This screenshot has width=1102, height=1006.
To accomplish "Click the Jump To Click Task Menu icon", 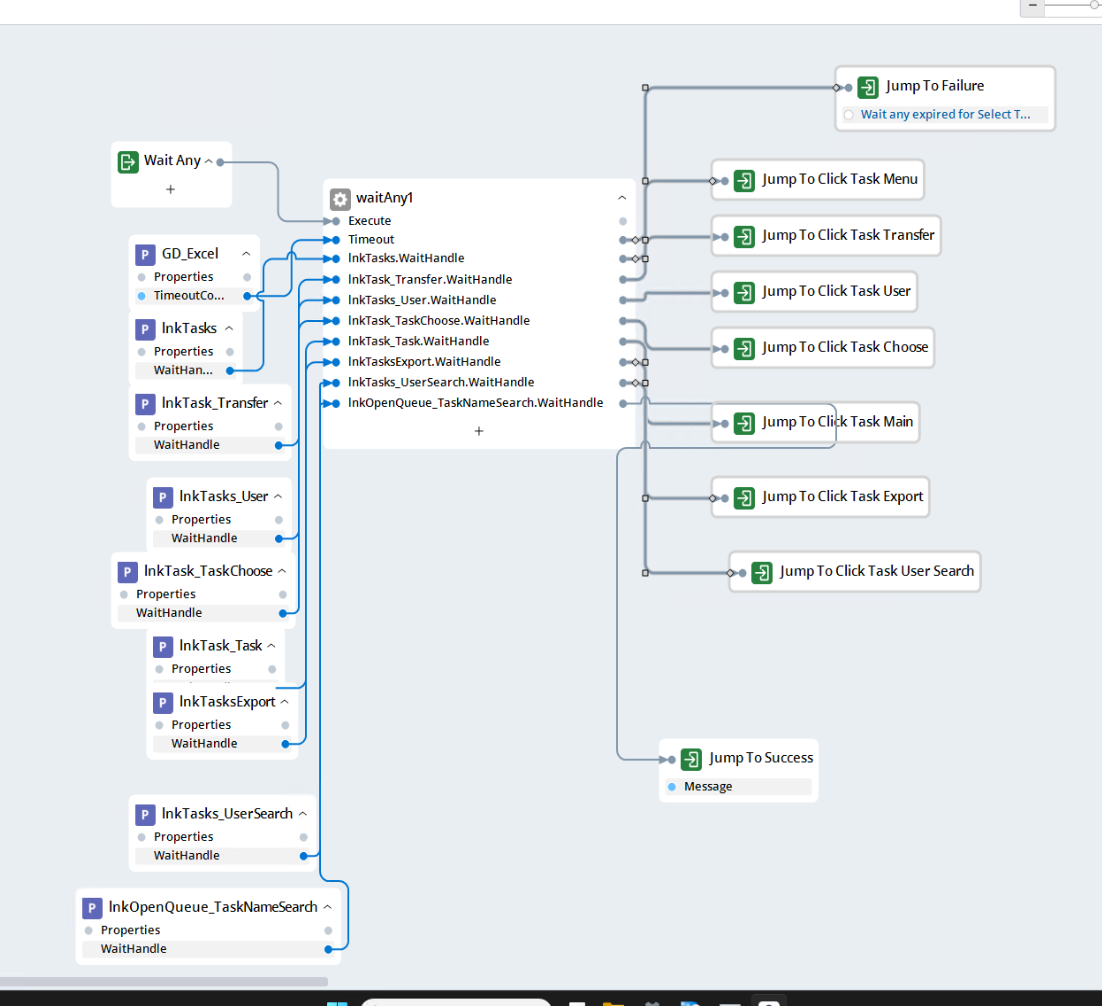I will [744, 181].
